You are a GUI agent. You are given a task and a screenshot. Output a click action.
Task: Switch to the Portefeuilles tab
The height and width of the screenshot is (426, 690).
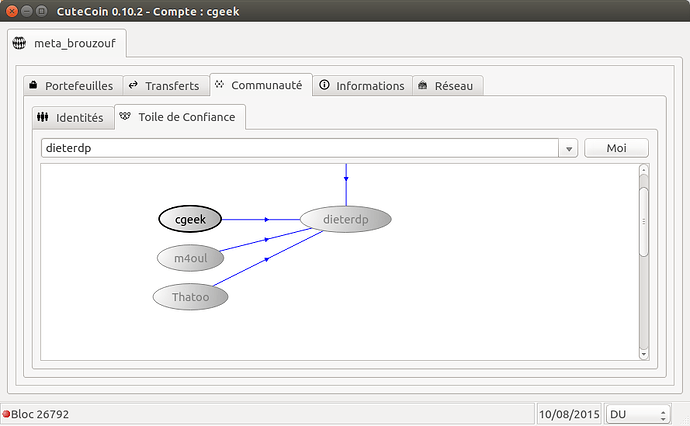click(x=73, y=85)
